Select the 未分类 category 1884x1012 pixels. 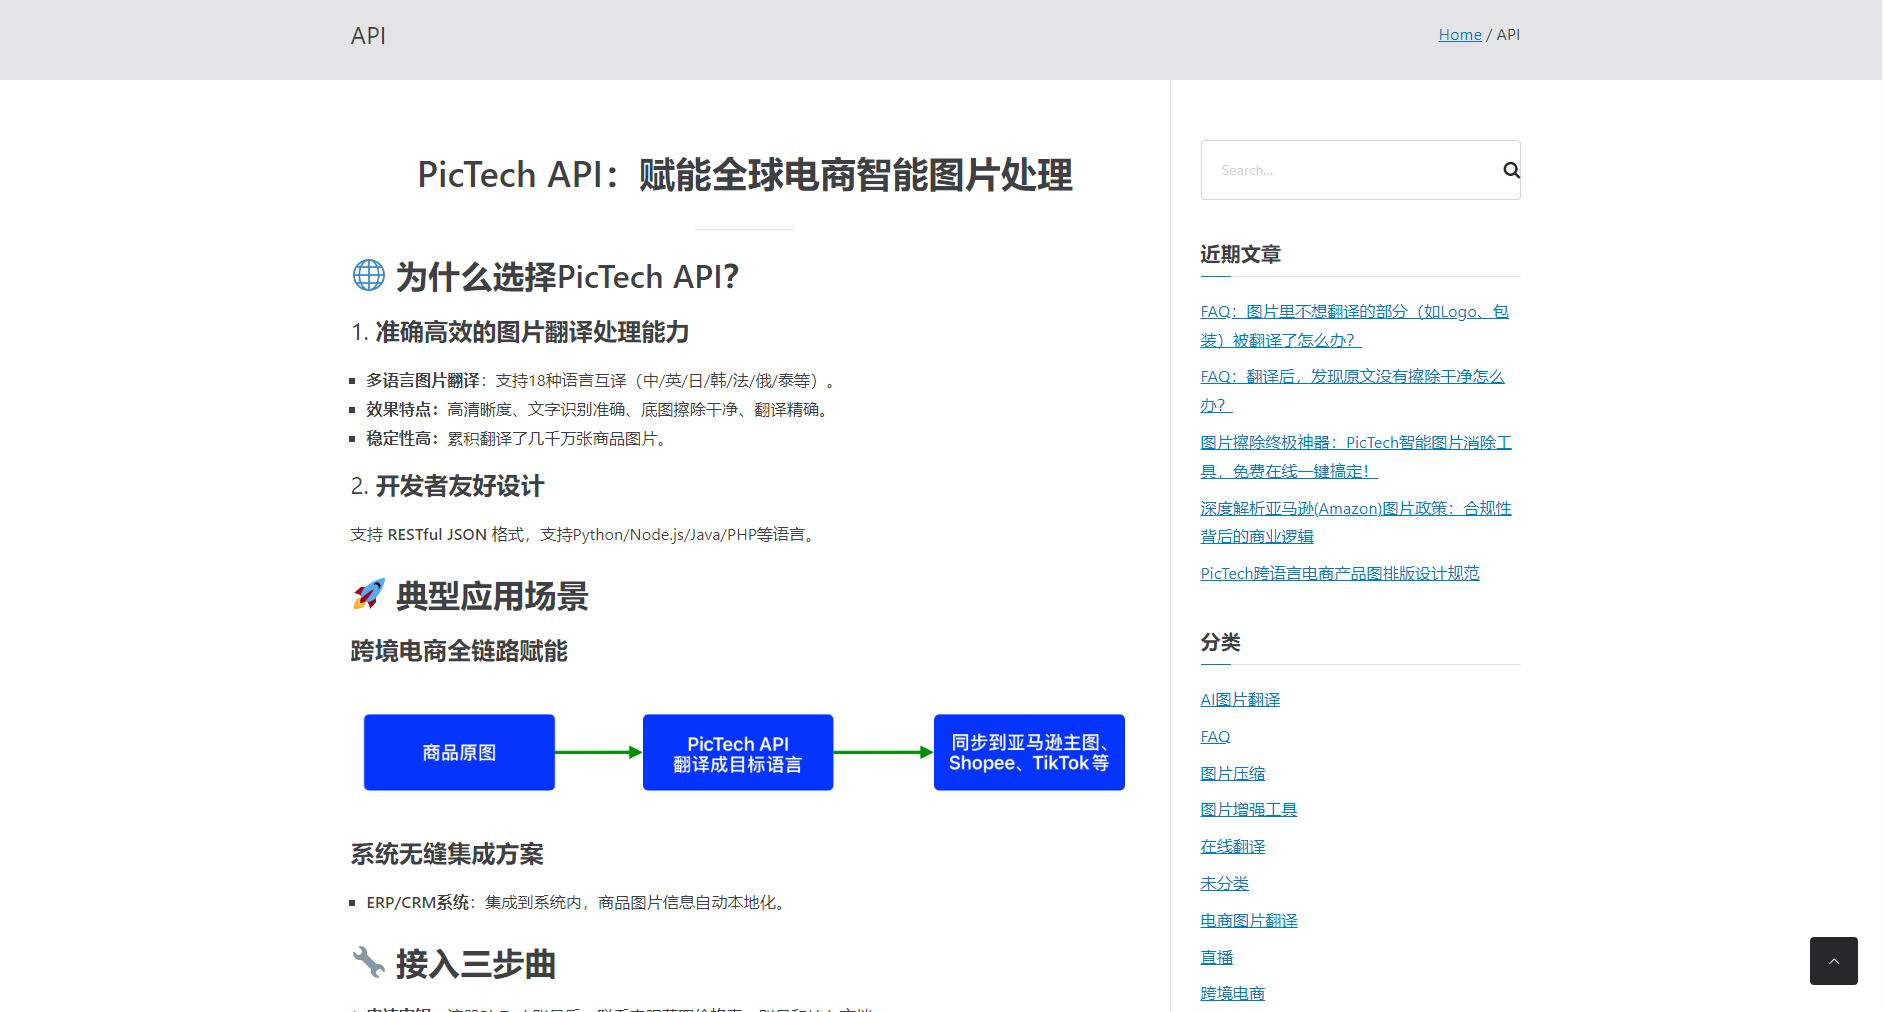point(1225,884)
